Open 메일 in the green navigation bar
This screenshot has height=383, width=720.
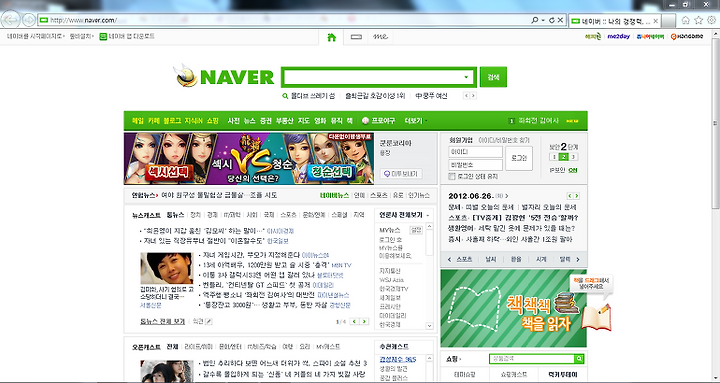coord(138,121)
